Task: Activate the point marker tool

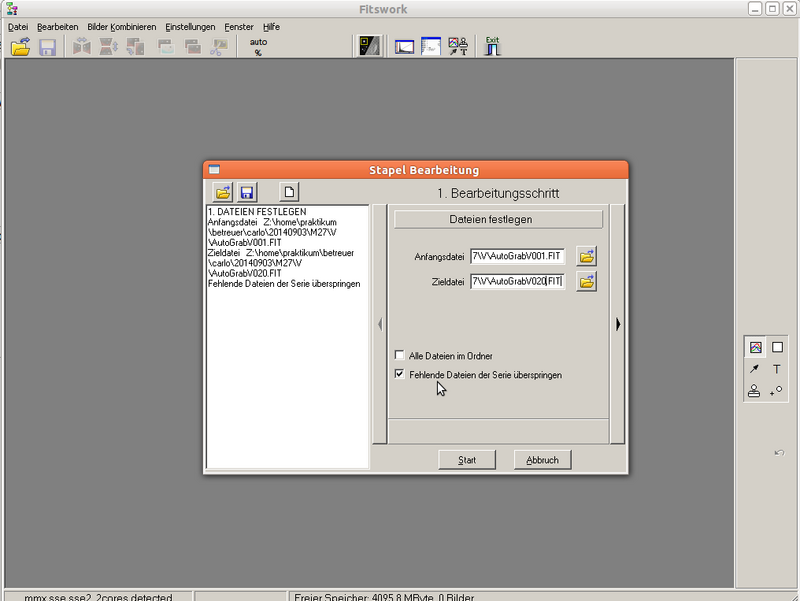Action: tap(778, 392)
